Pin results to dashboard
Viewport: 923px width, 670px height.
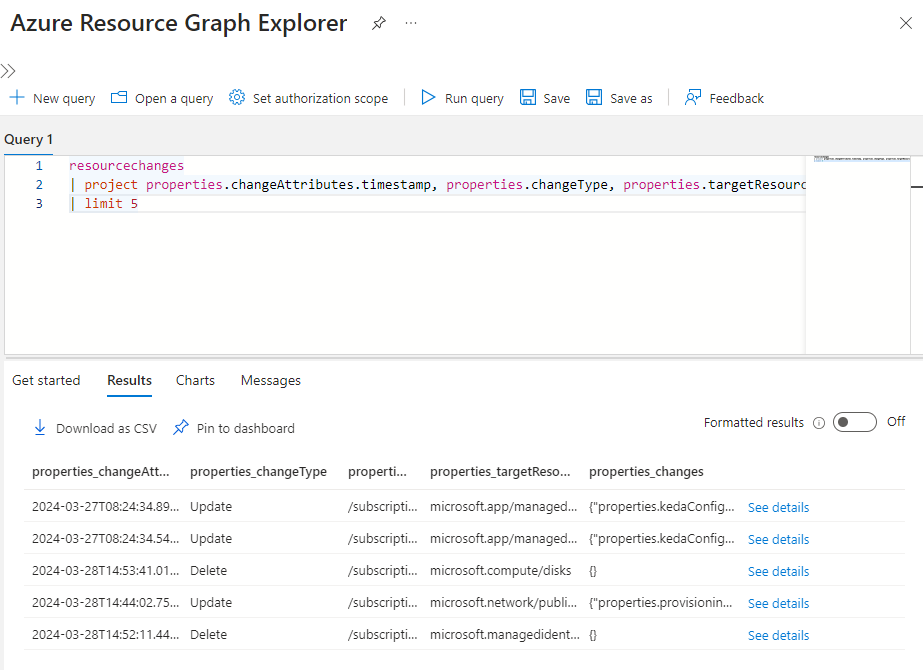coord(234,428)
